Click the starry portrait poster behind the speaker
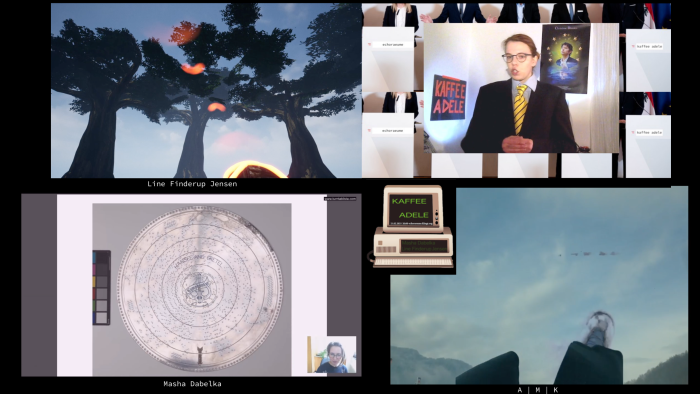This screenshot has height=394, width=700. coord(565,59)
